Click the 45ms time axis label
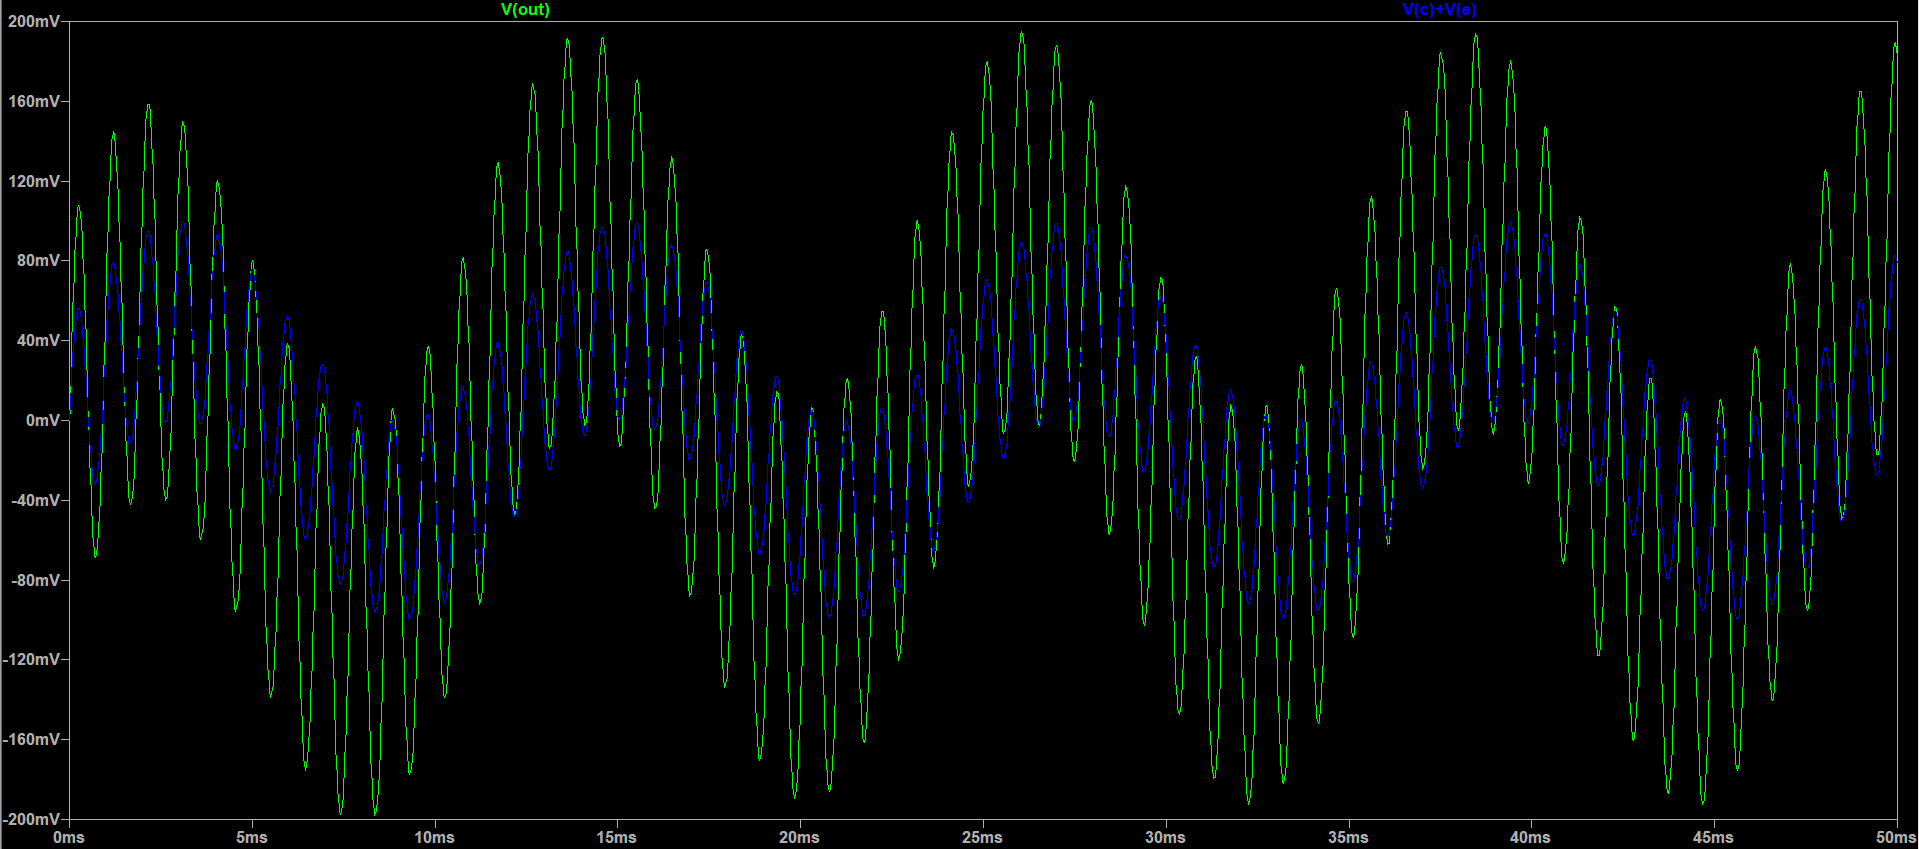The height and width of the screenshot is (849, 1919). click(x=1713, y=837)
